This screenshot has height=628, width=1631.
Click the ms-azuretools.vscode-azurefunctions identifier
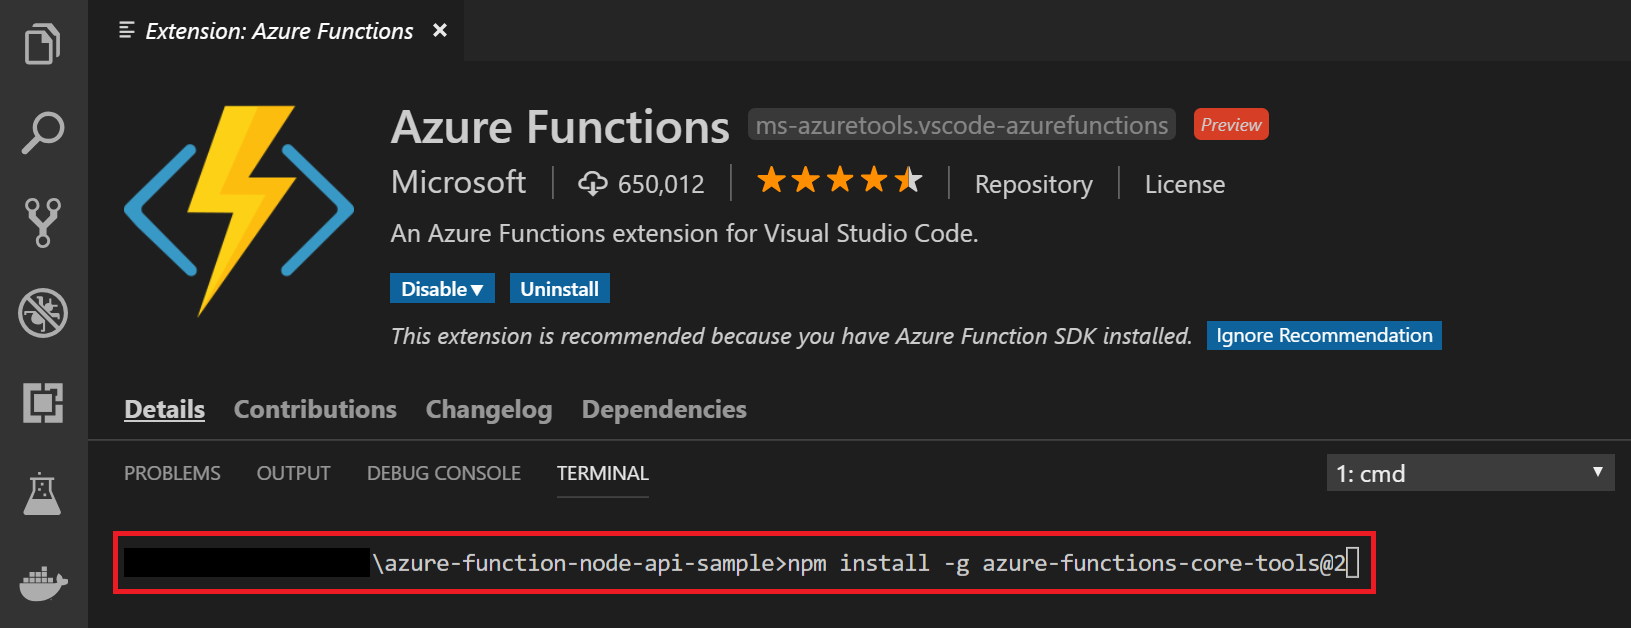tap(961, 125)
